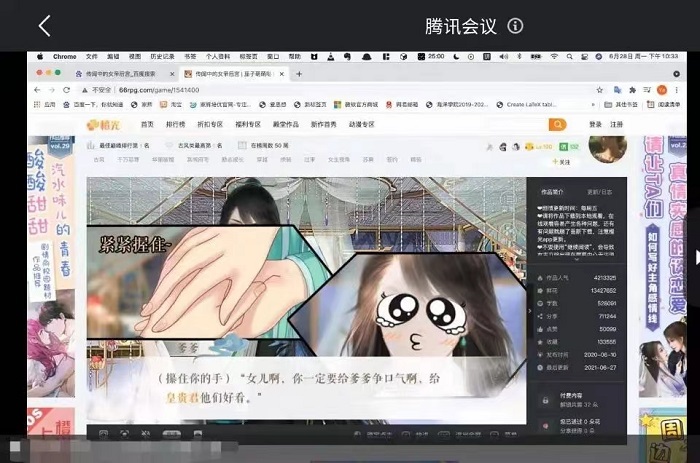700x463 pixels.
Task: Reload the current page
Action: click(67, 90)
